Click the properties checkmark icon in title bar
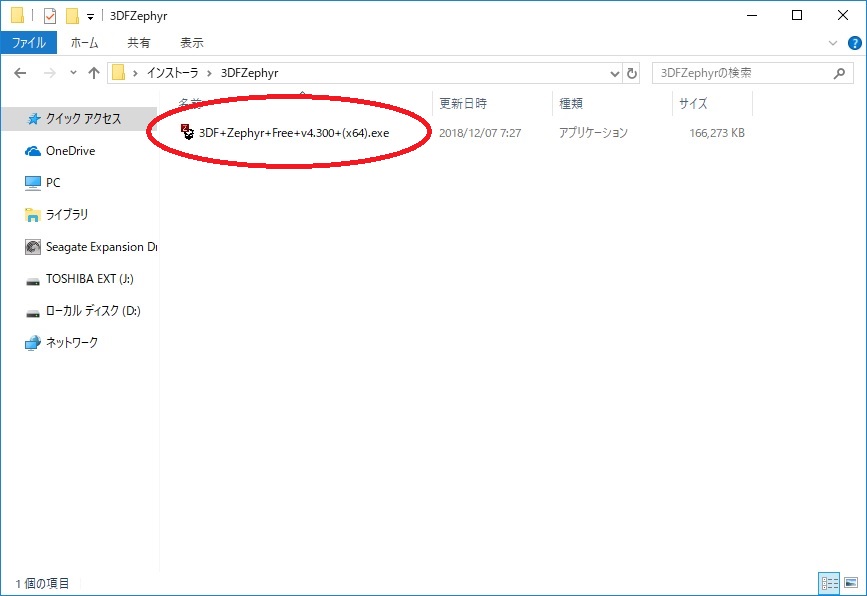This screenshot has width=867, height=596. [x=50, y=16]
